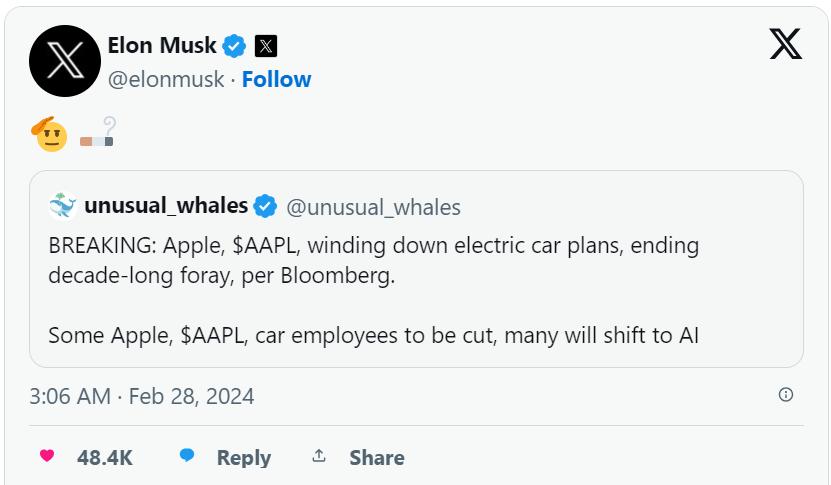
Task: Open the tweet info circle icon
Action: (785, 394)
